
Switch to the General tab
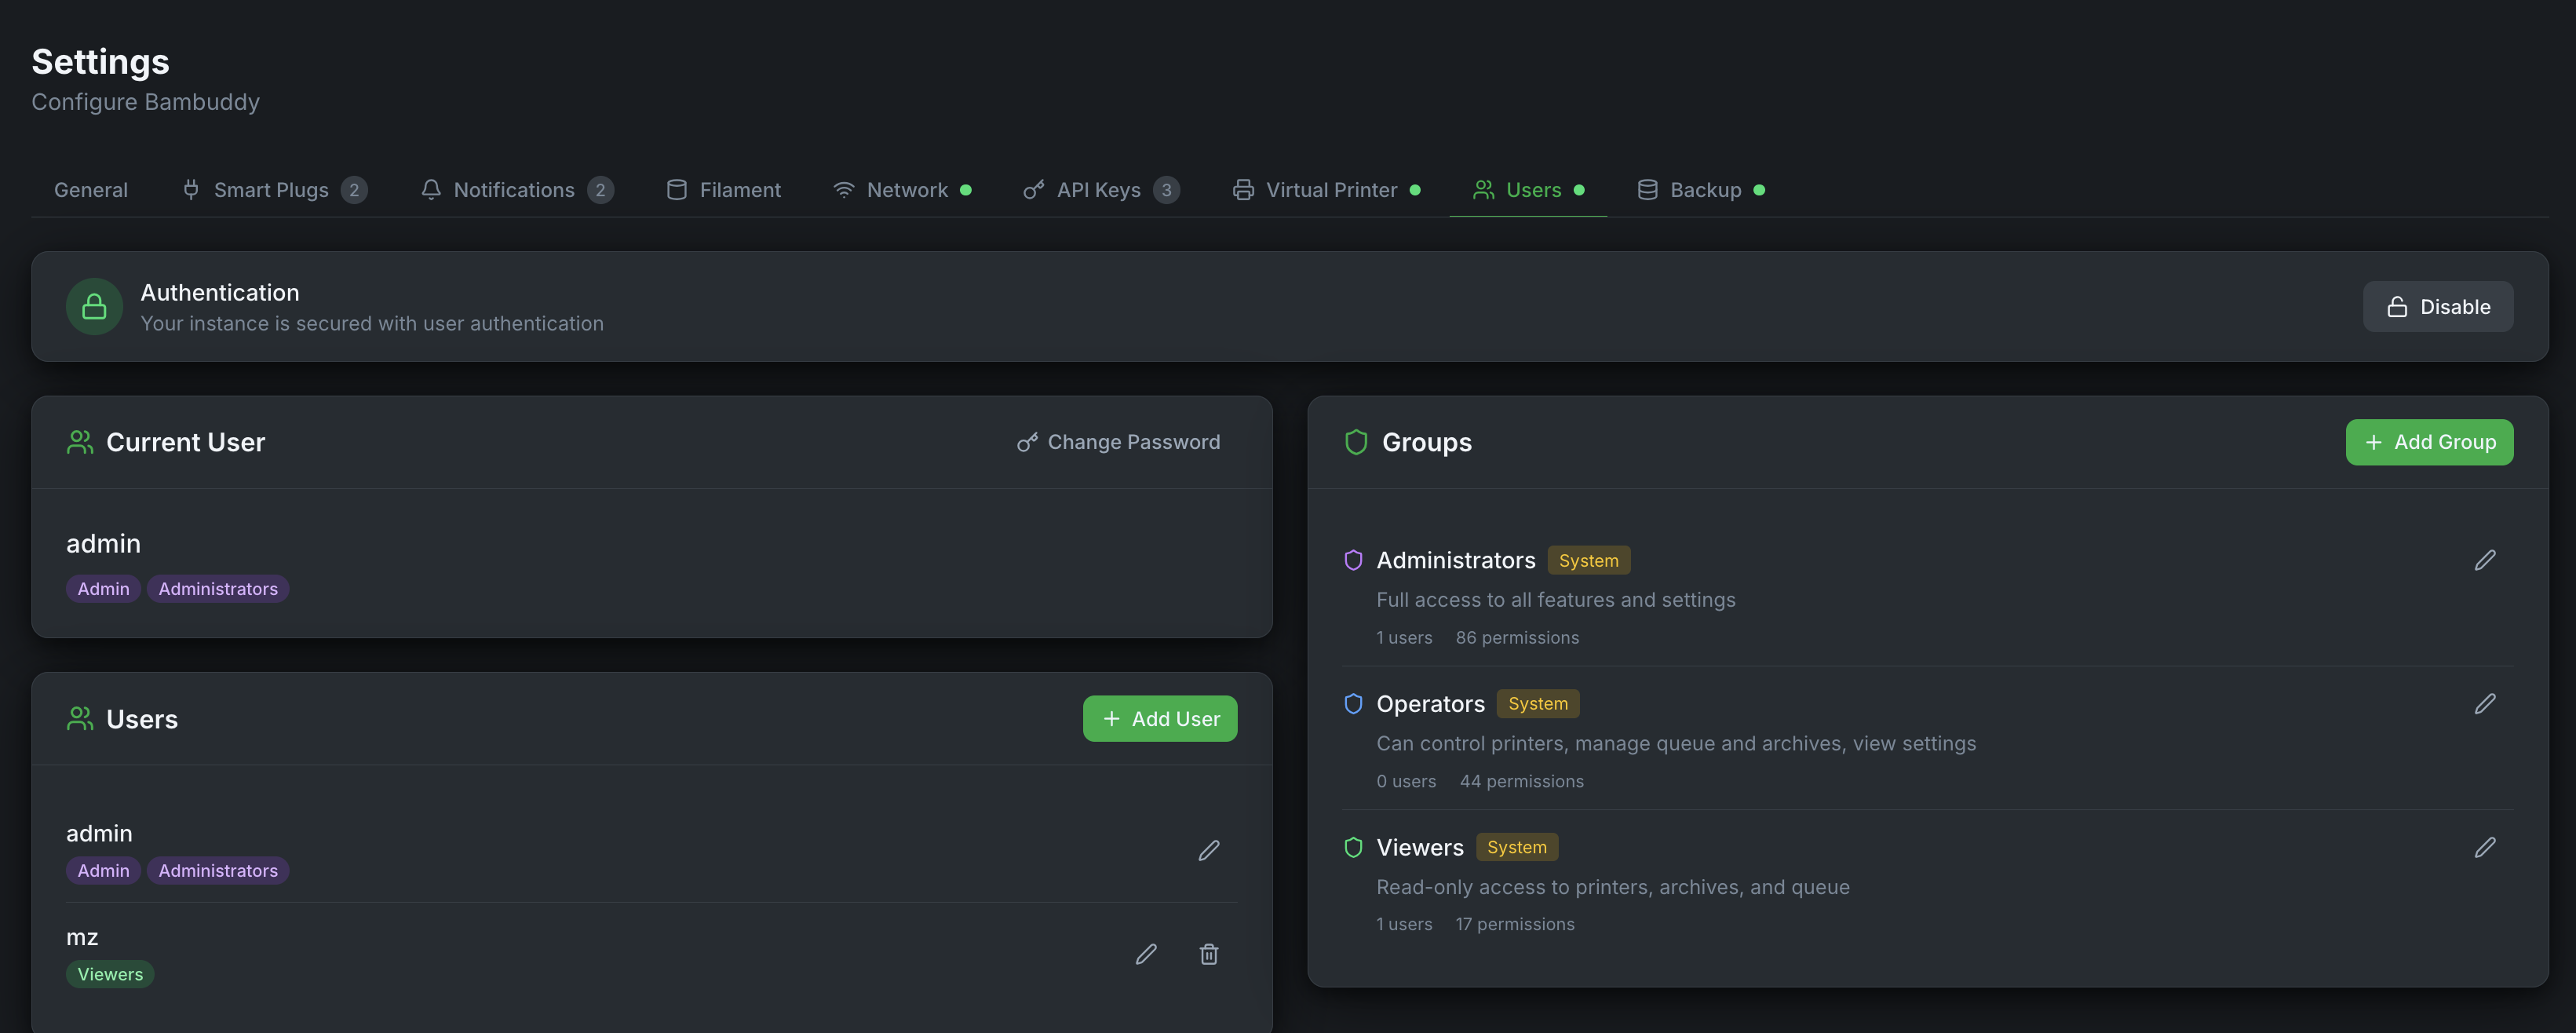click(90, 189)
